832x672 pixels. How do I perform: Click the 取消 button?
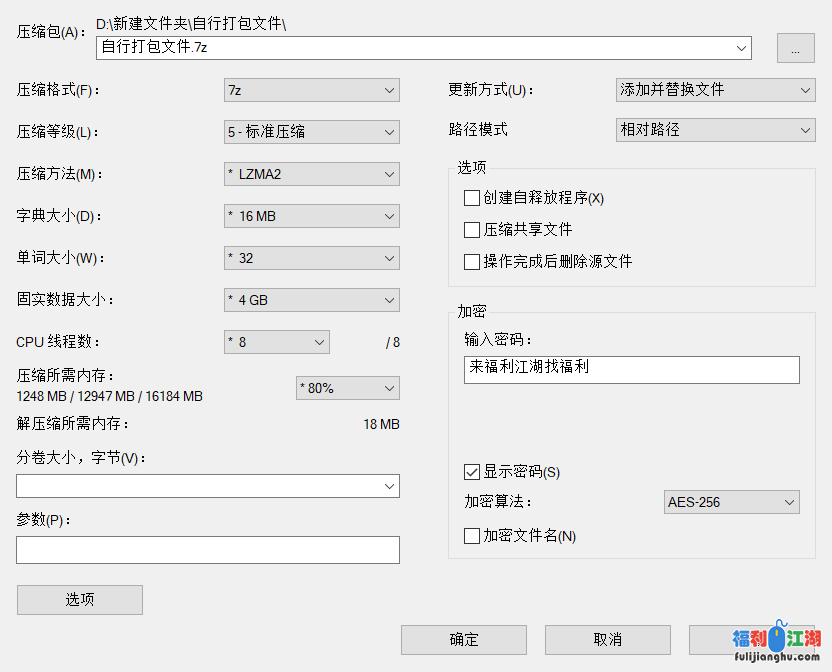pos(607,640)
